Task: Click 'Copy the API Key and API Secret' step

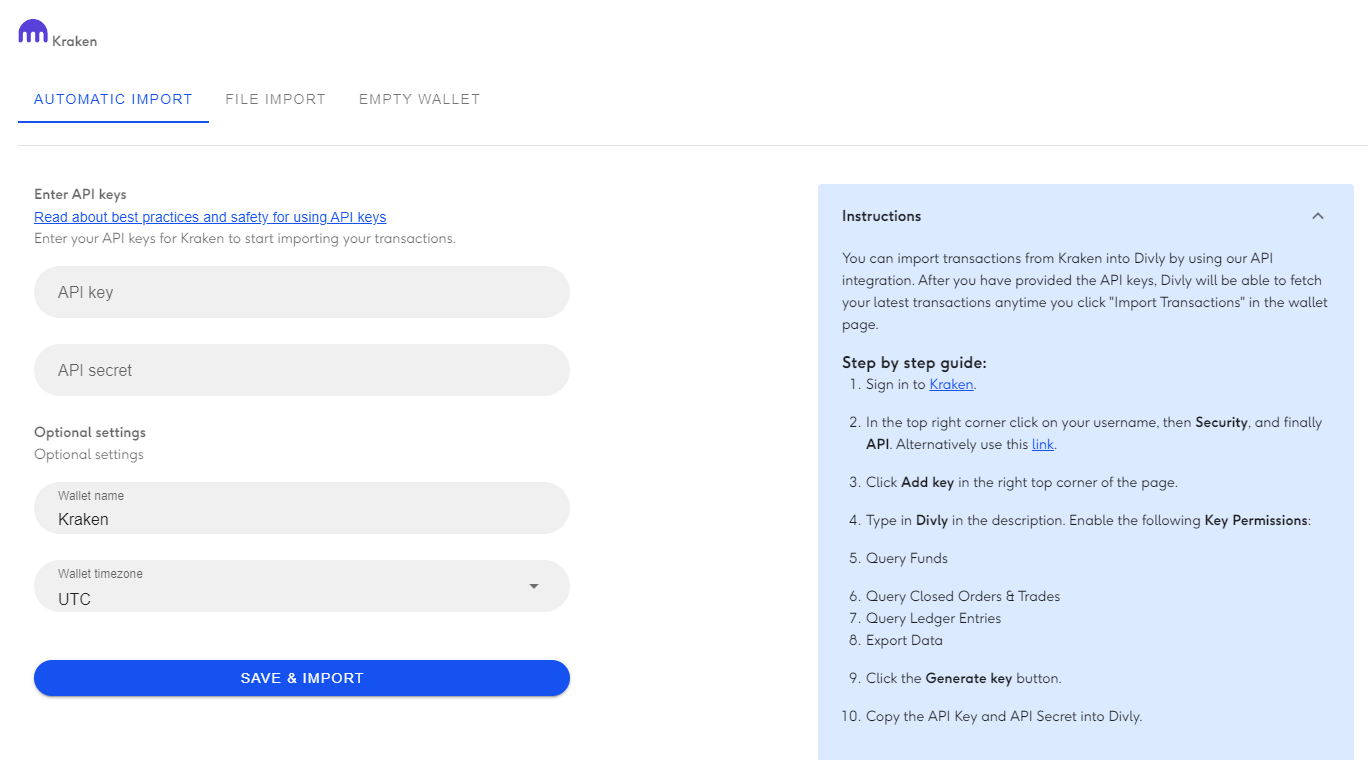Action: pyautogui.click(x=1004, y=716)
